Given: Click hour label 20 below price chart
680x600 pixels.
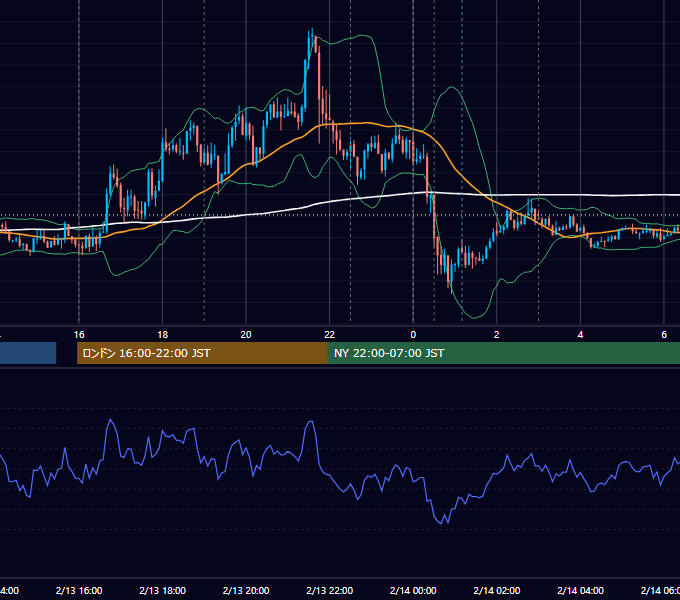Looking at the screenshot, I should tap(246, 335).
